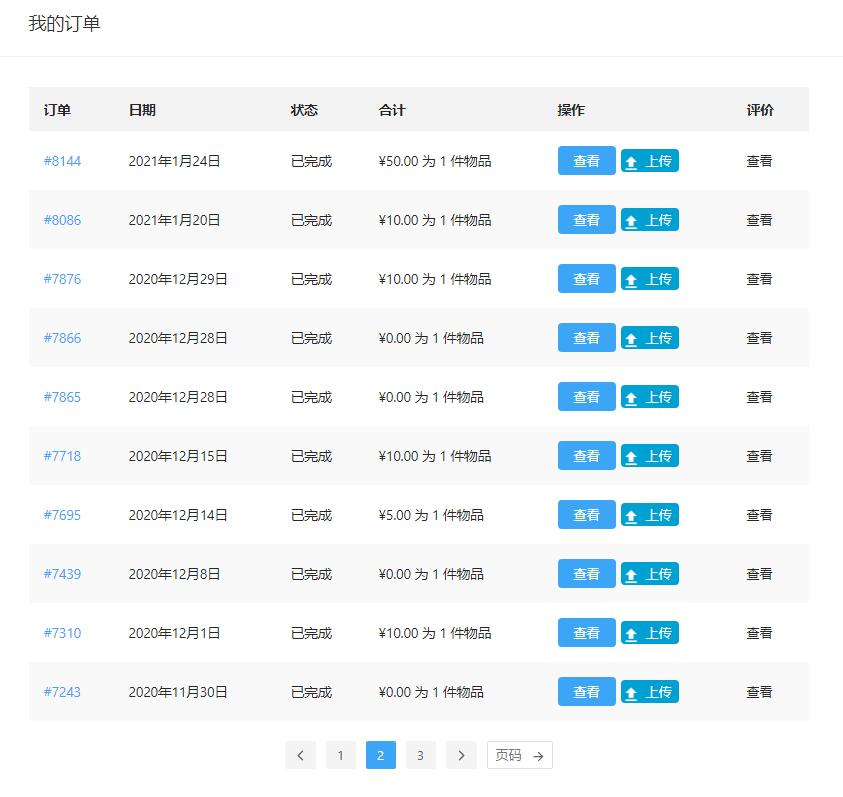Upload file for order #8086

[650, 220]
